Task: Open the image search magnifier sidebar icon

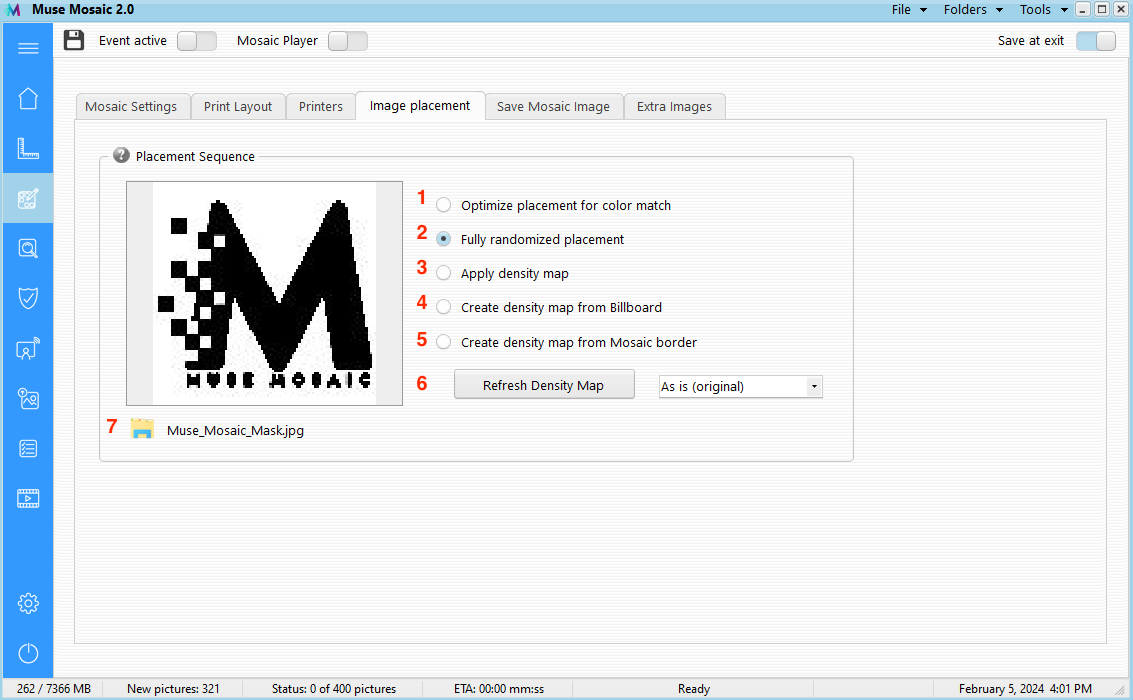Action: [x=28, y=249]
